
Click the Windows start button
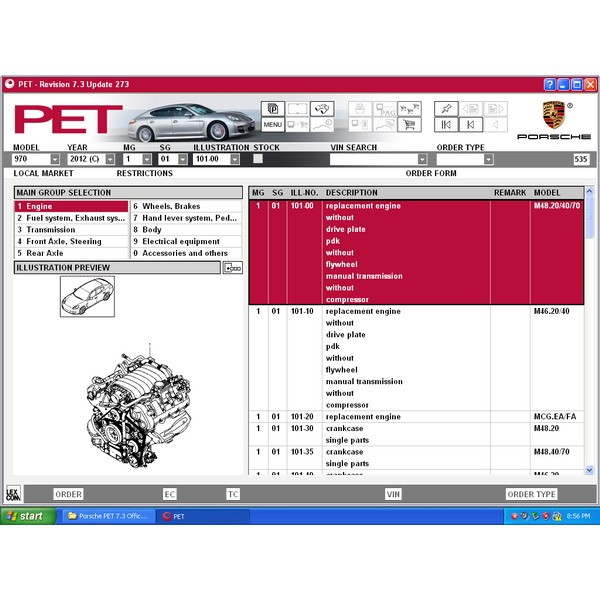click(28, 516)
